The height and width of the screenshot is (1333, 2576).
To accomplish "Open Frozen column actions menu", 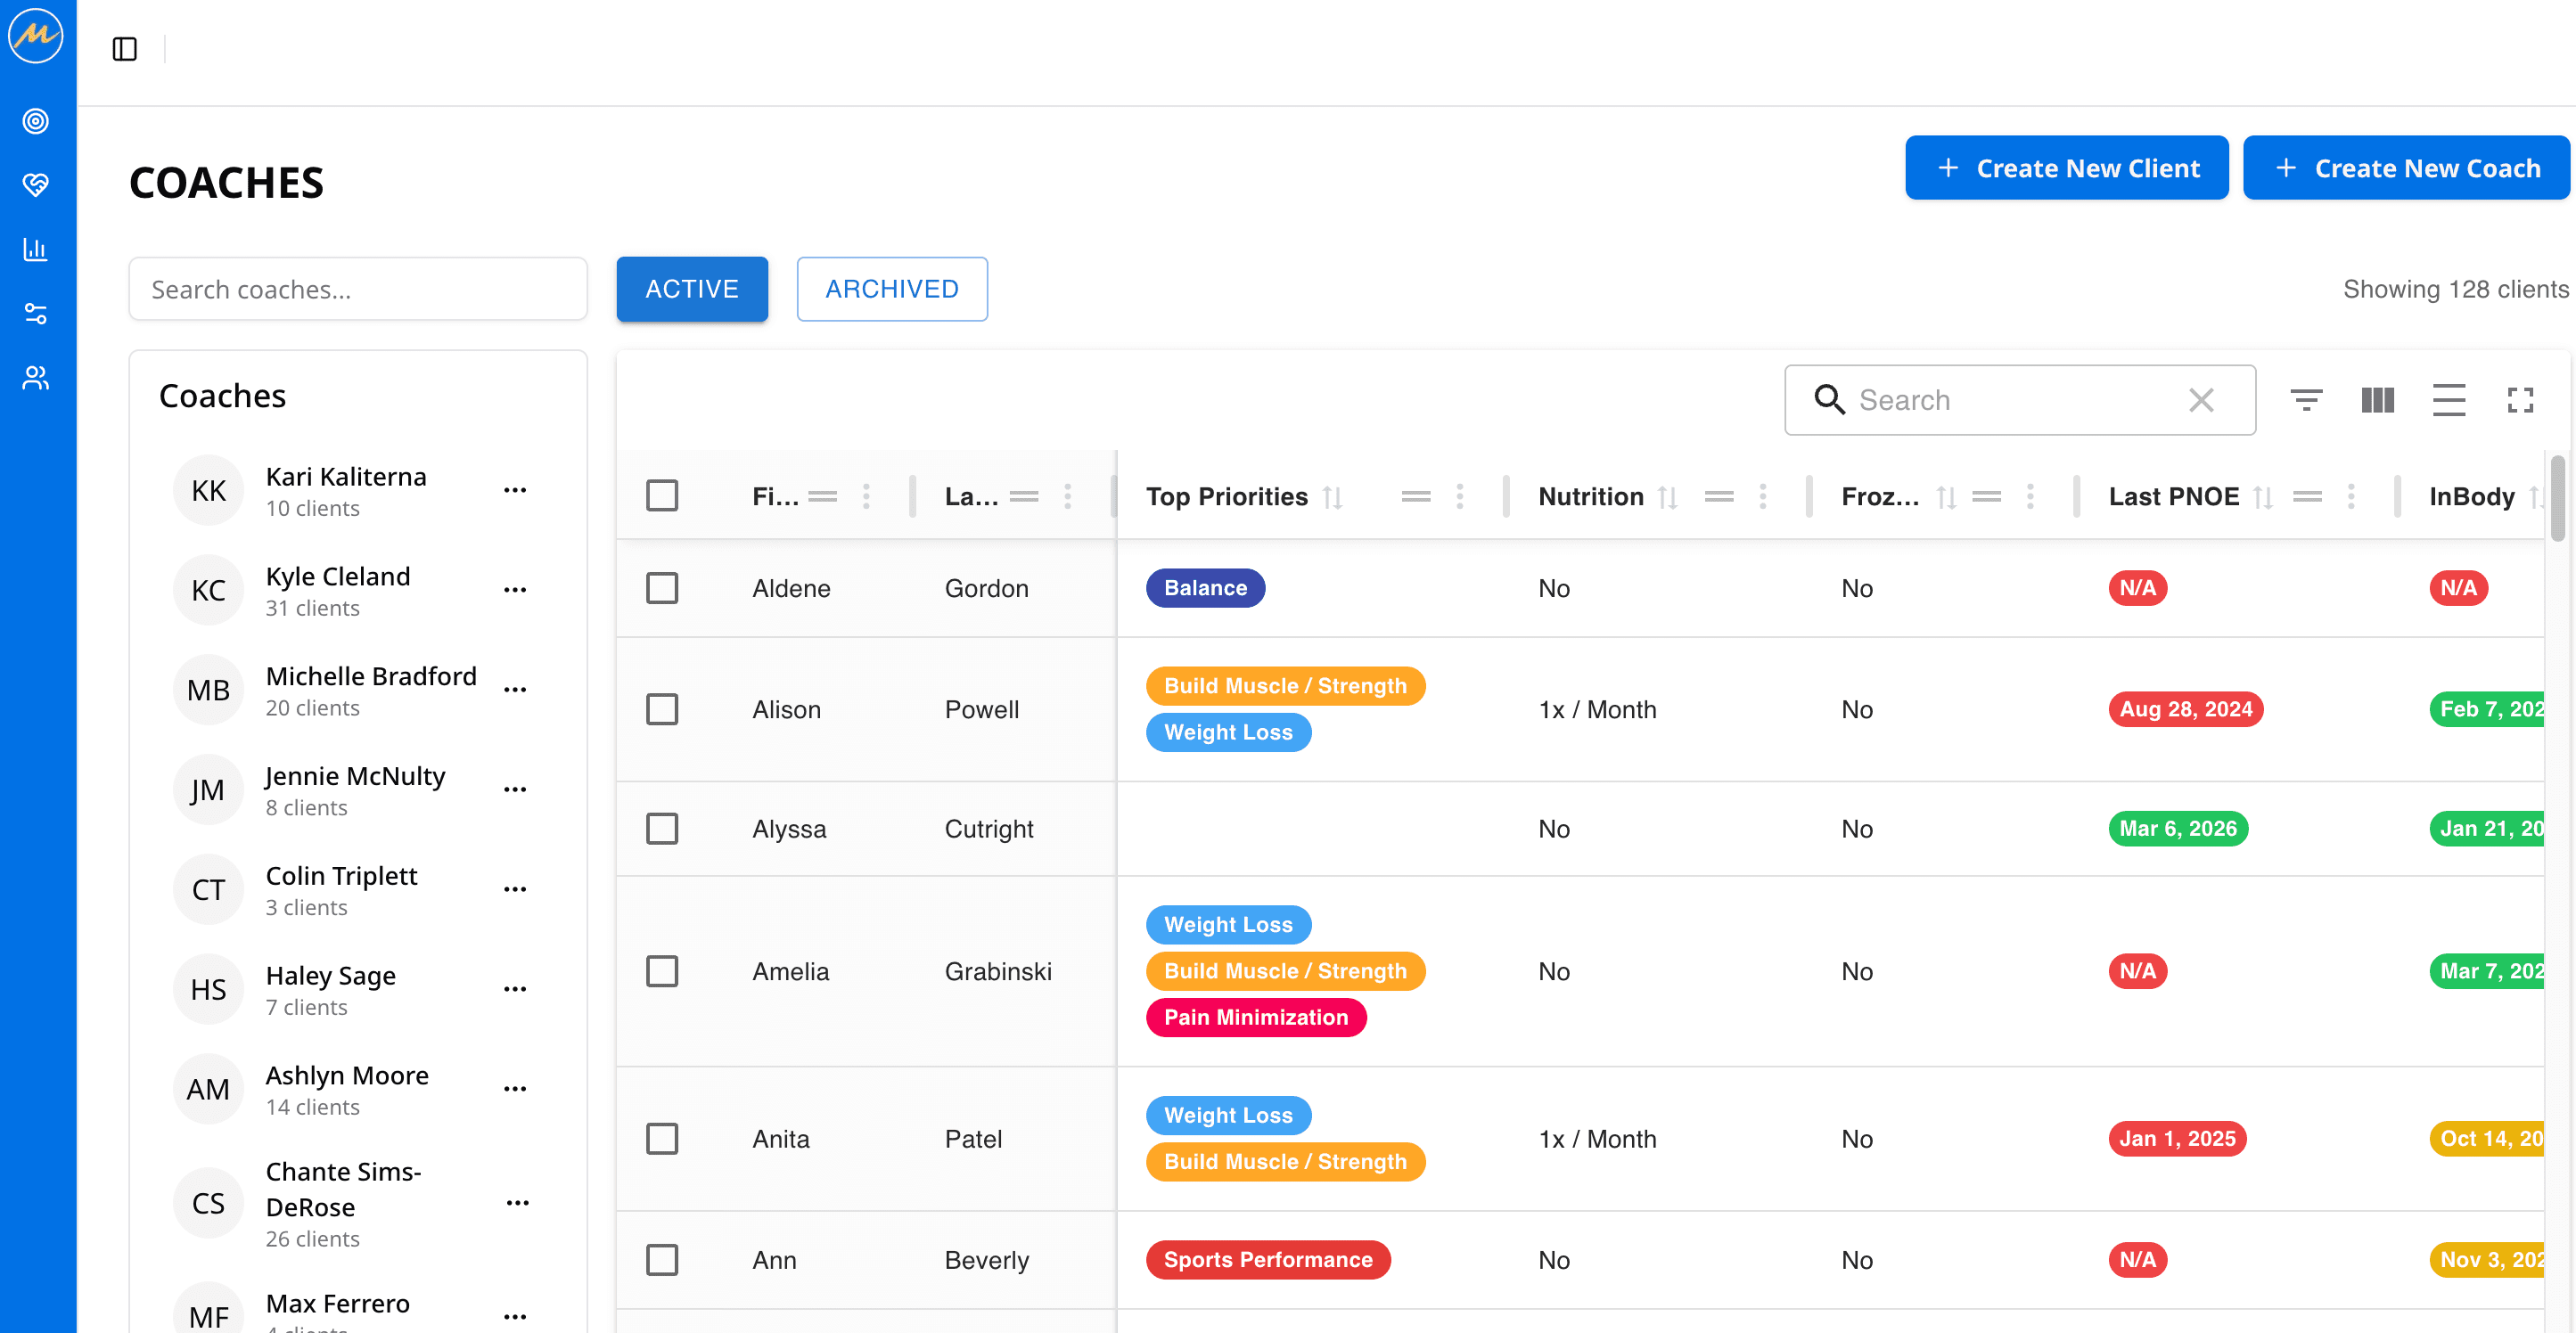I will point(2030,497).
